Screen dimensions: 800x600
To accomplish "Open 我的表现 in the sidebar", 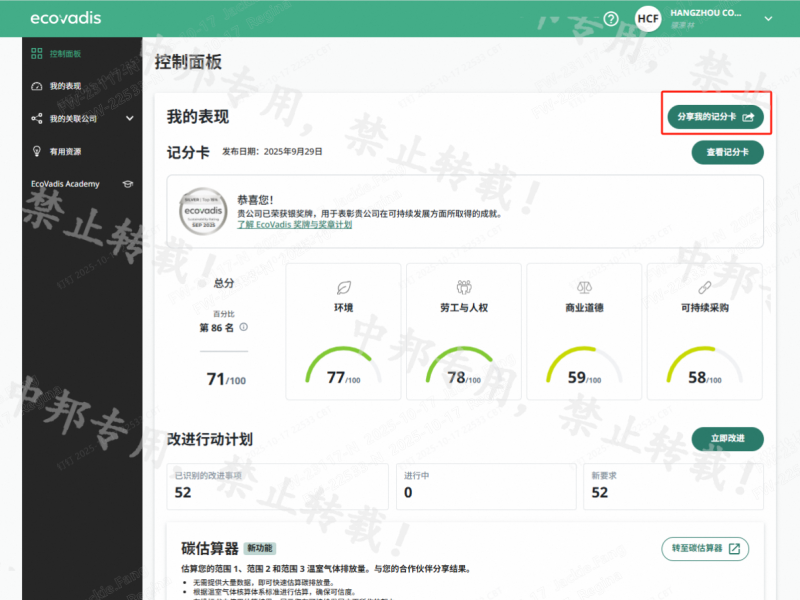I will (x=64, y=86).
